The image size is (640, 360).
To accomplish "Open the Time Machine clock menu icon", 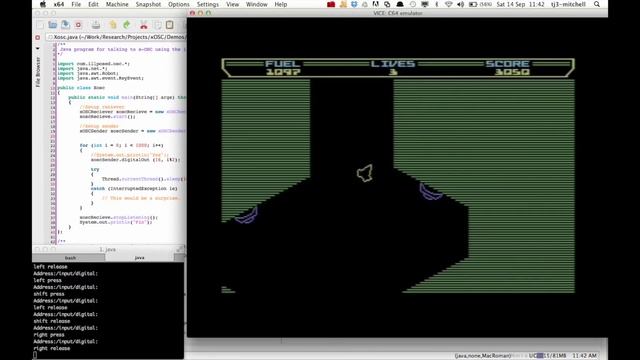I will 413,4.
